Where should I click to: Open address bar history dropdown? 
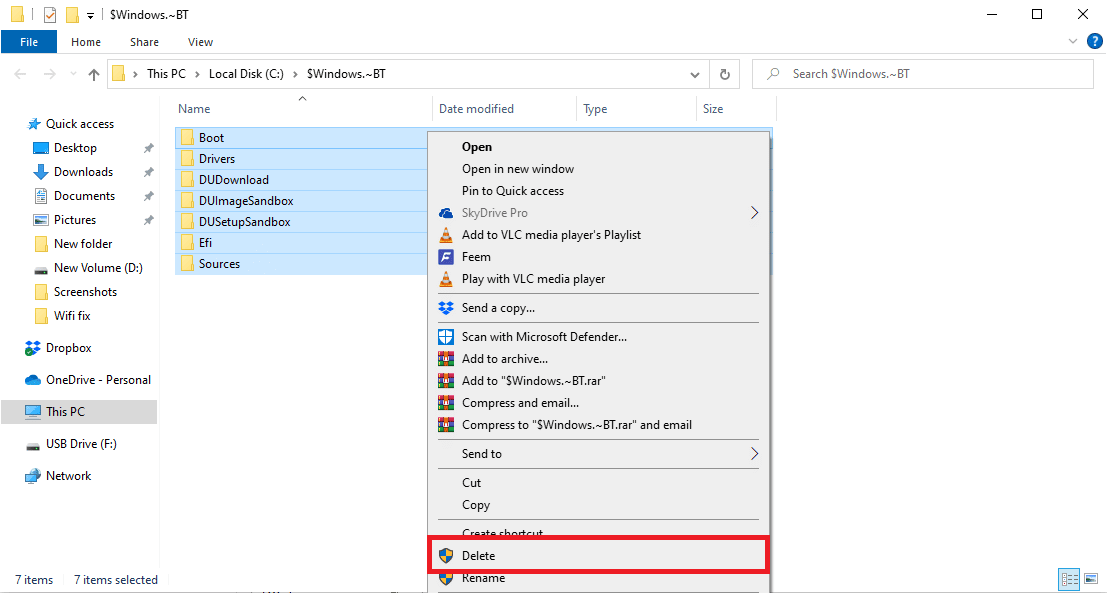[x=695, y=74]
